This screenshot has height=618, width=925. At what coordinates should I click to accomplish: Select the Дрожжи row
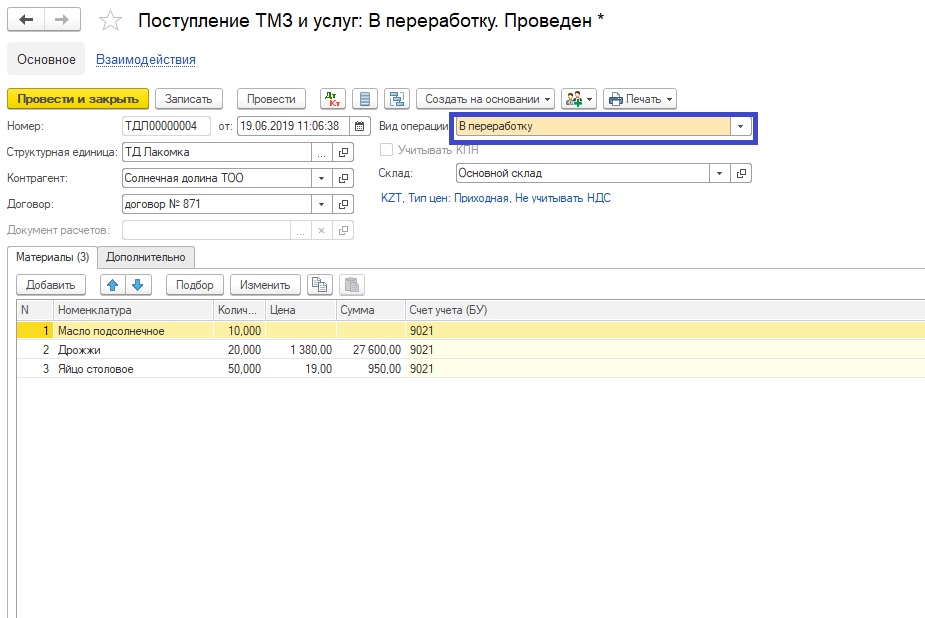[x=471, y=350]
